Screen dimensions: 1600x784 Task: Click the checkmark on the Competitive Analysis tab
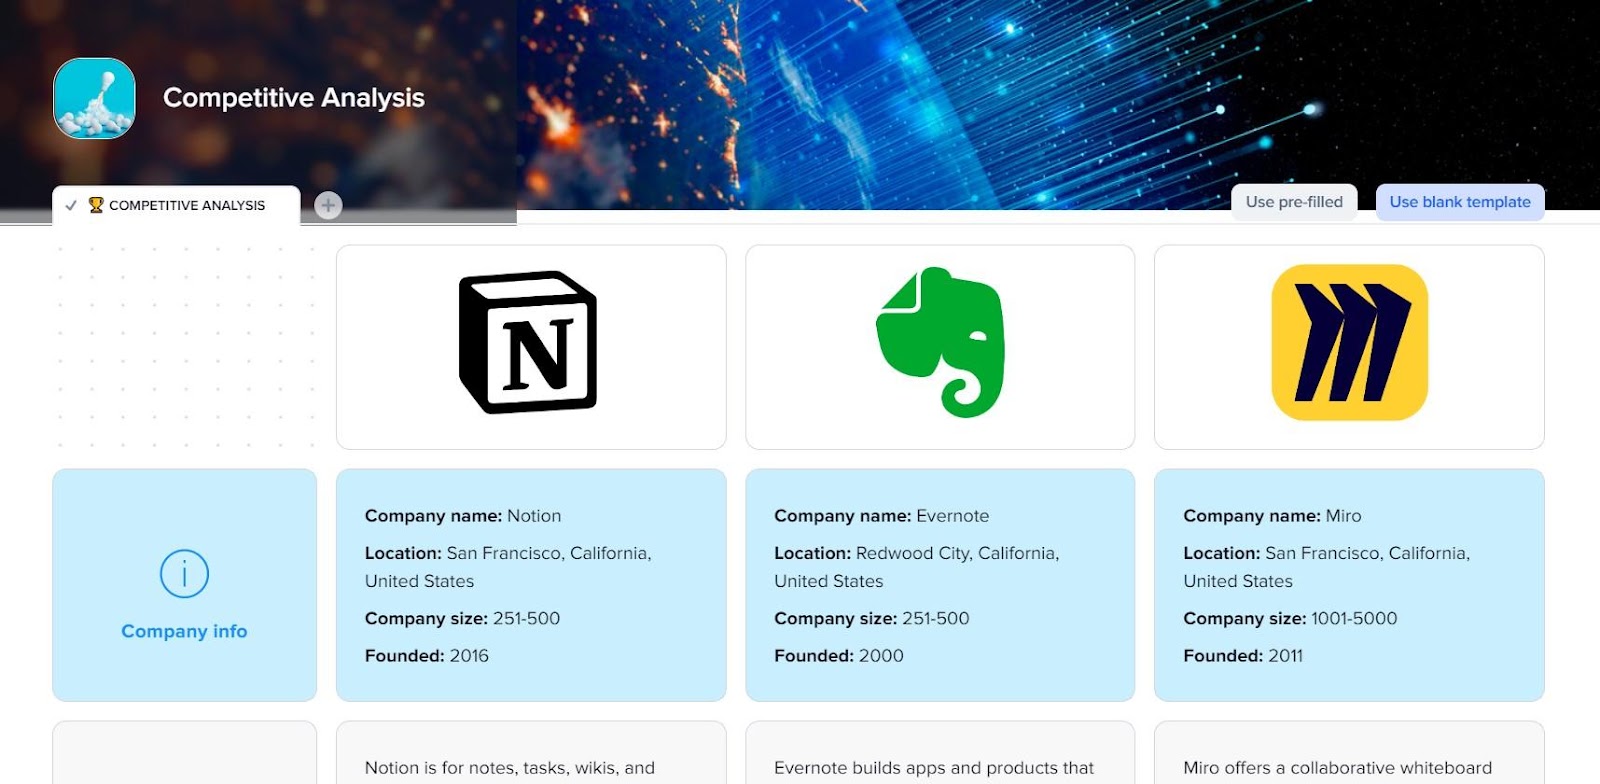pos(71,205)
